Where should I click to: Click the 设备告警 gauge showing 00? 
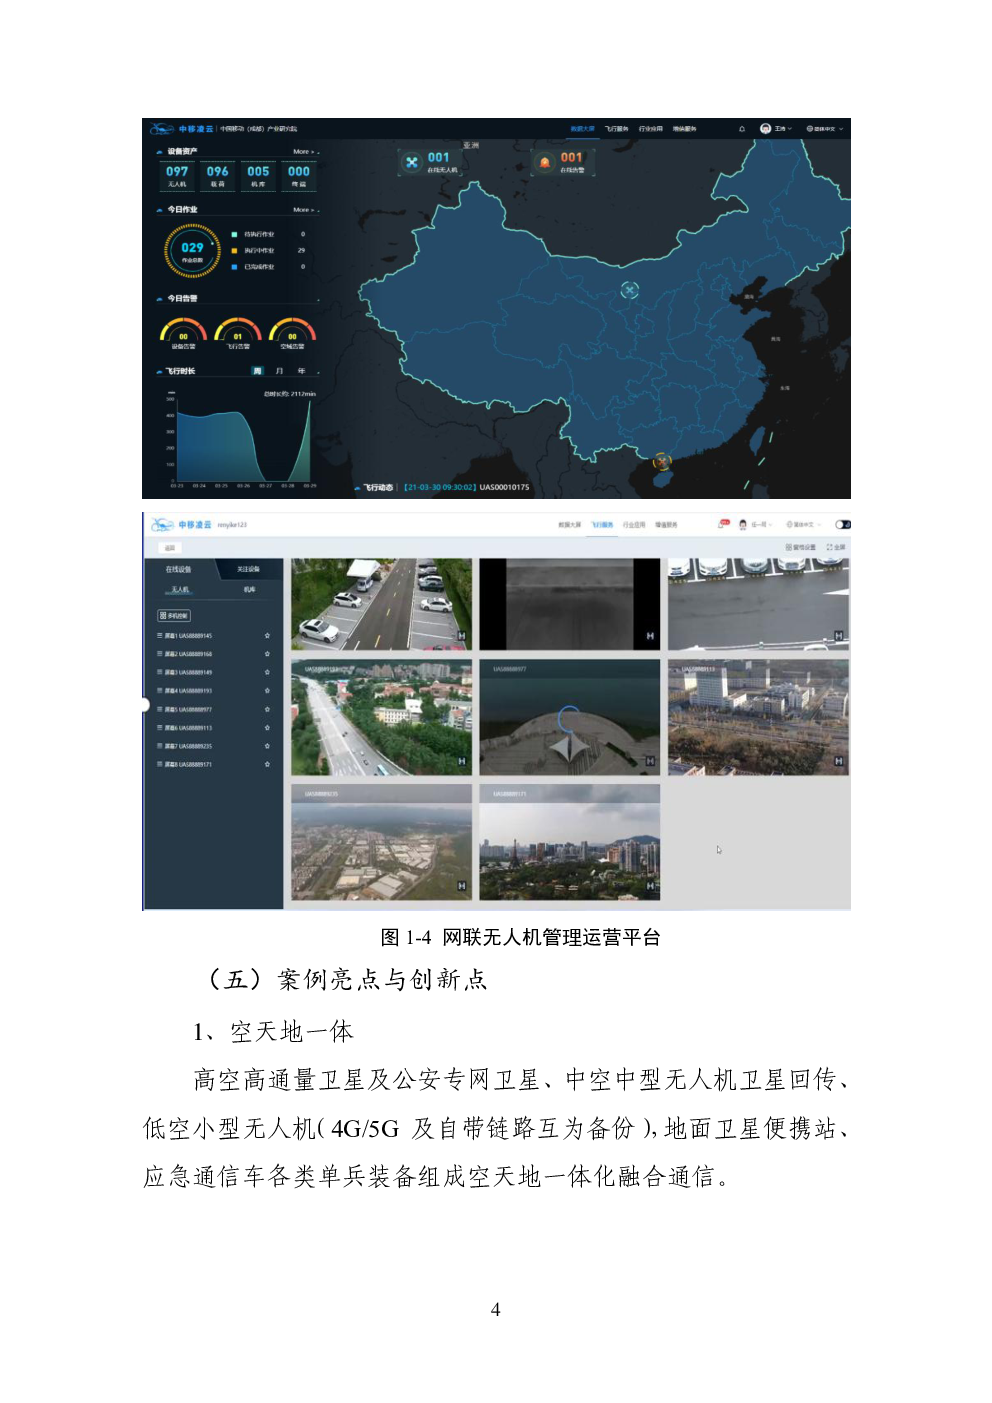pos(183,333)
